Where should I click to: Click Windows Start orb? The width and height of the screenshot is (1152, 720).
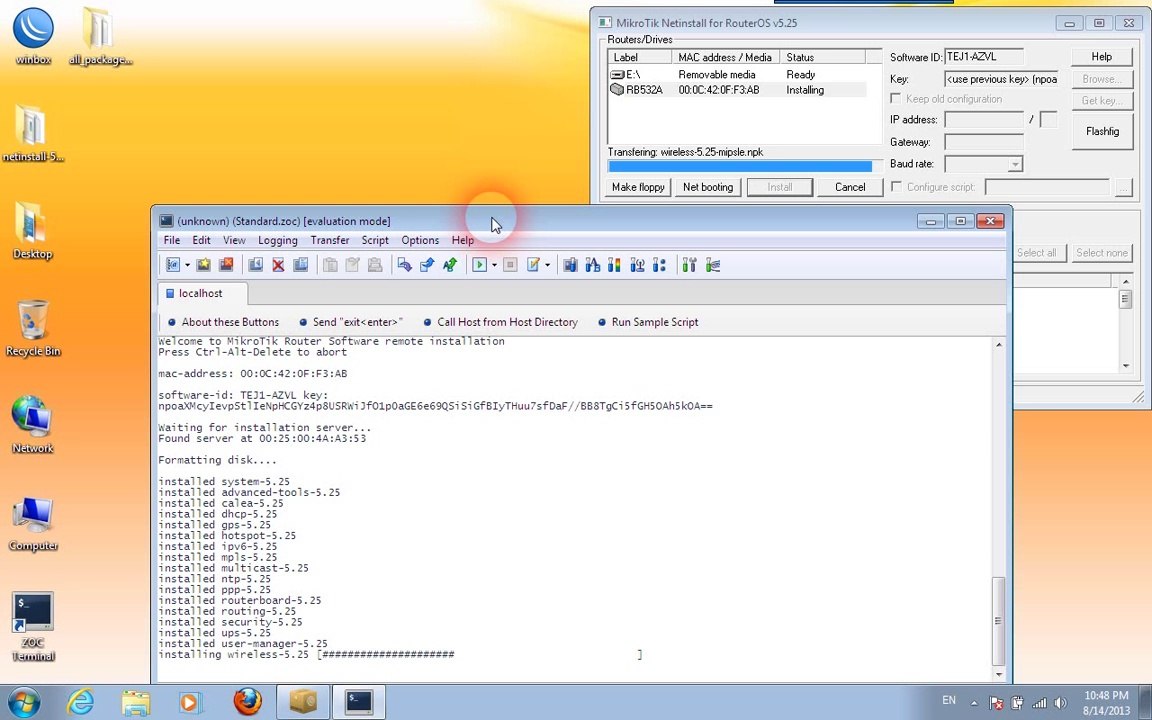point(24,702)
